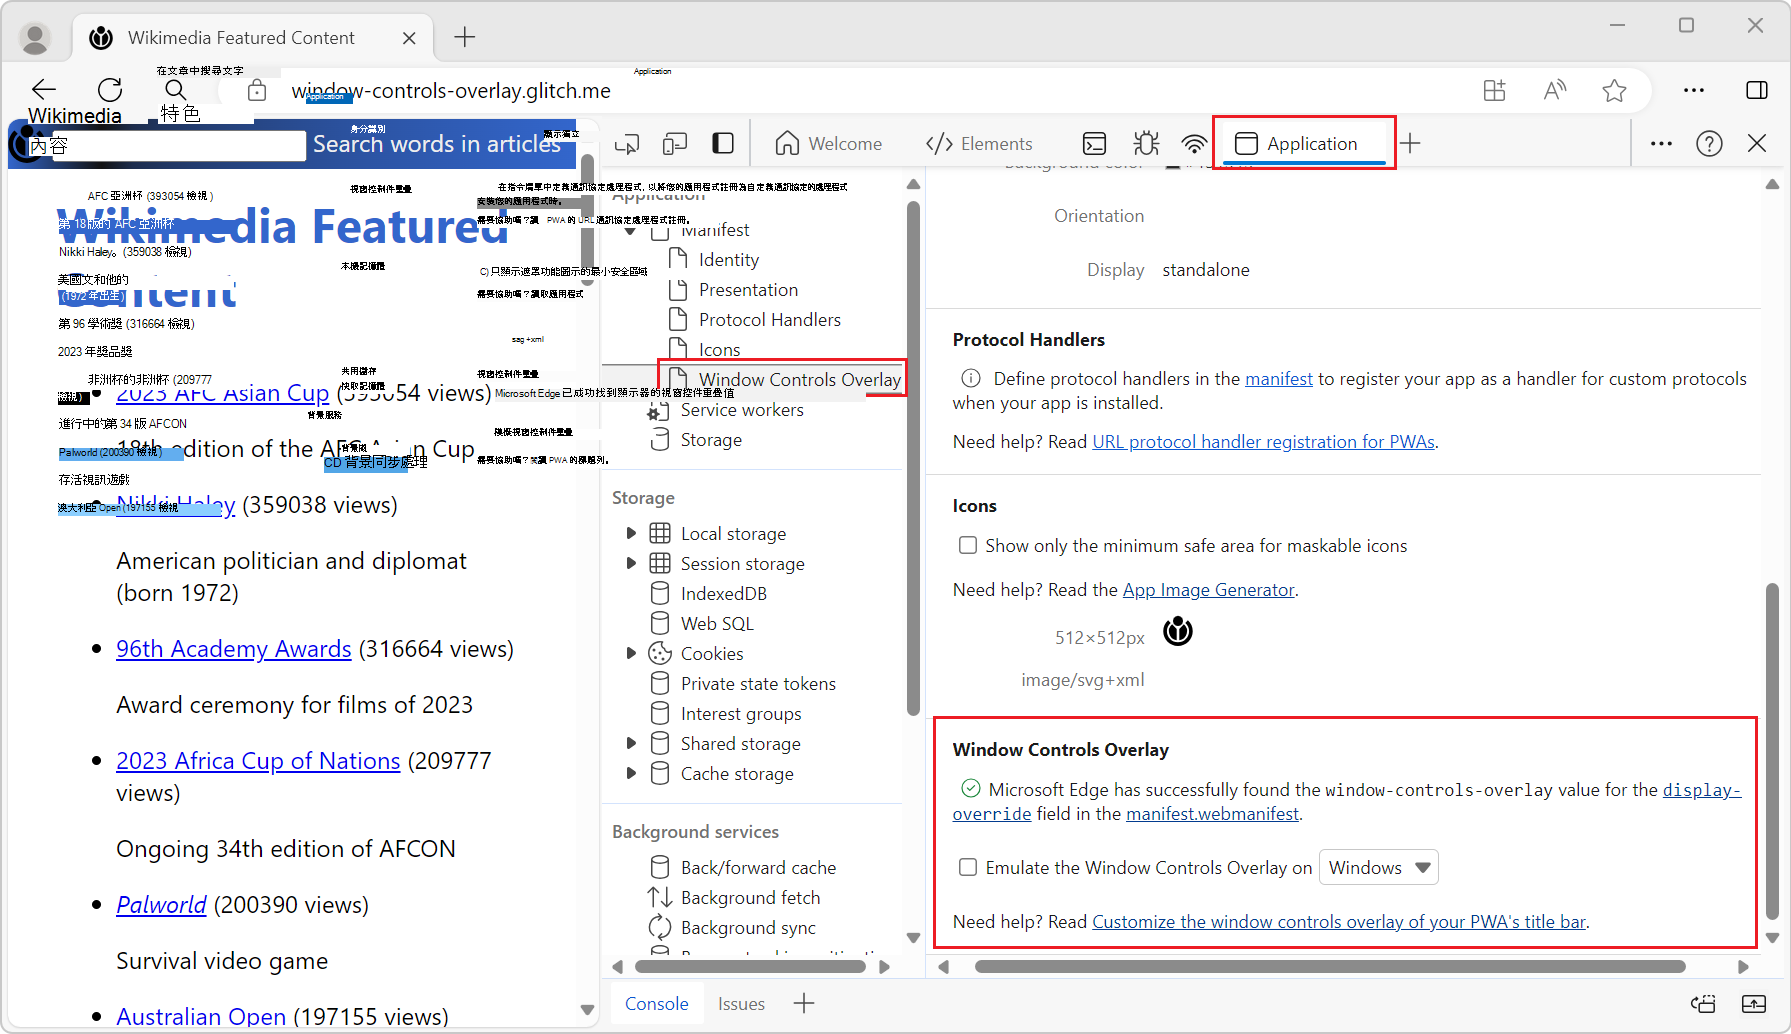Click the browser back arrow
This screenshot has height=1034, width=1791.
44,90
